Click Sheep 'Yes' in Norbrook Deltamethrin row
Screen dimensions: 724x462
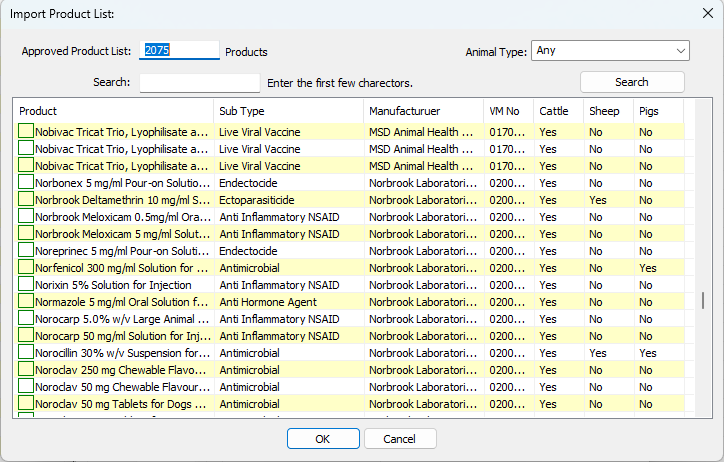[597, 200]
